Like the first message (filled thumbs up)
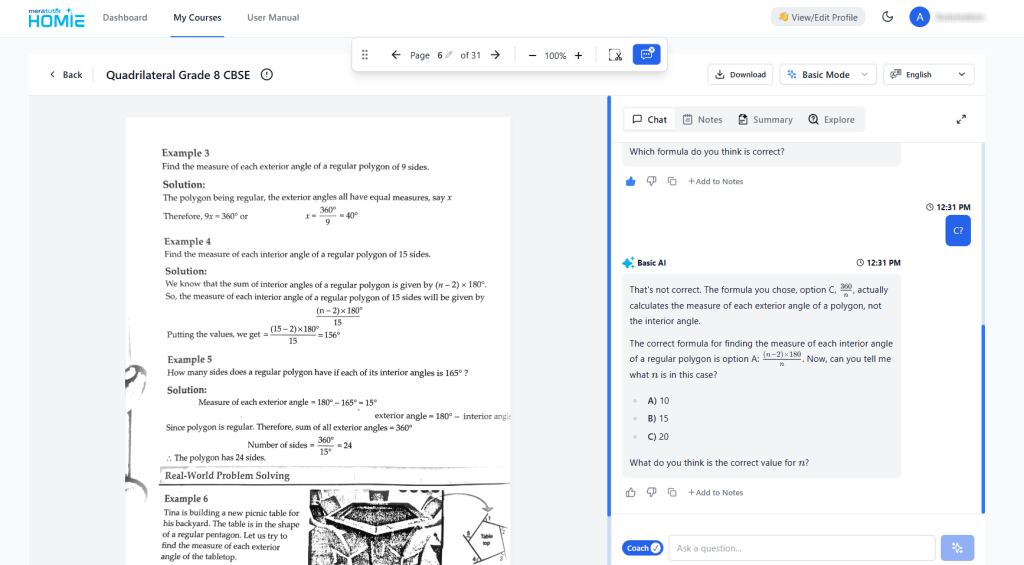Image resolution: width=1024 pixels, height=565 pixels. 630,182
